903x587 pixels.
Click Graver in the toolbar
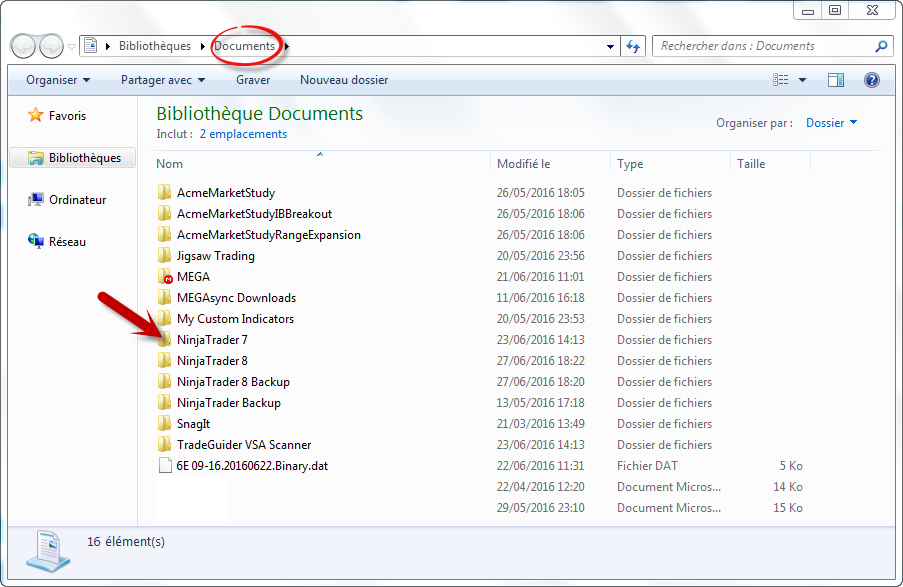[x=253, y=80]
